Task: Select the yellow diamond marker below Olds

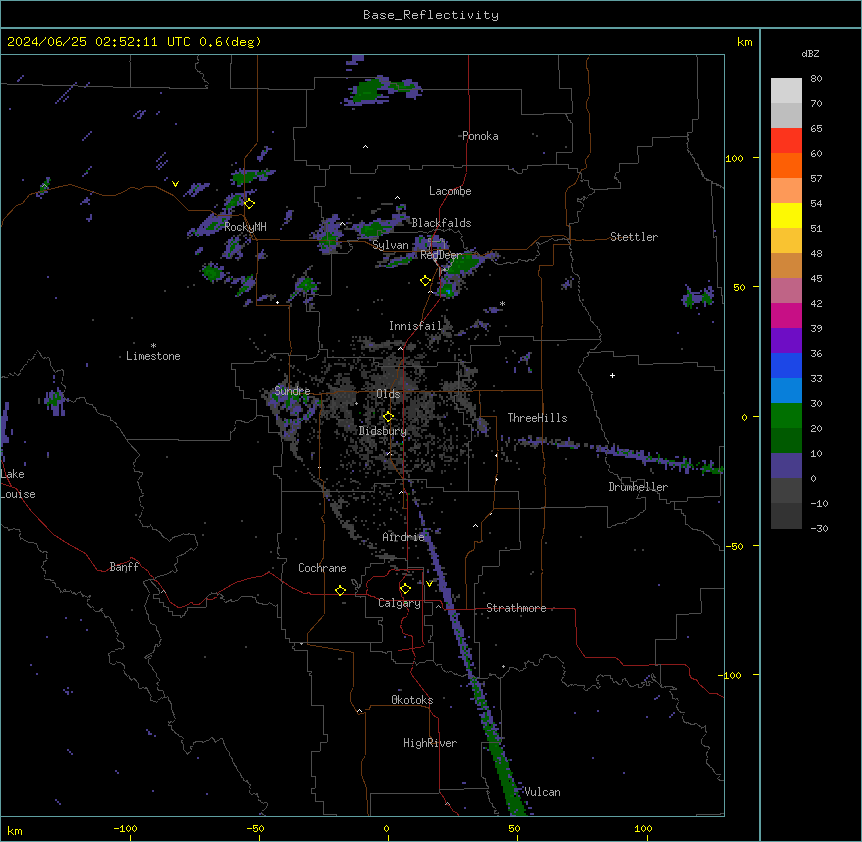Action: 388,417
